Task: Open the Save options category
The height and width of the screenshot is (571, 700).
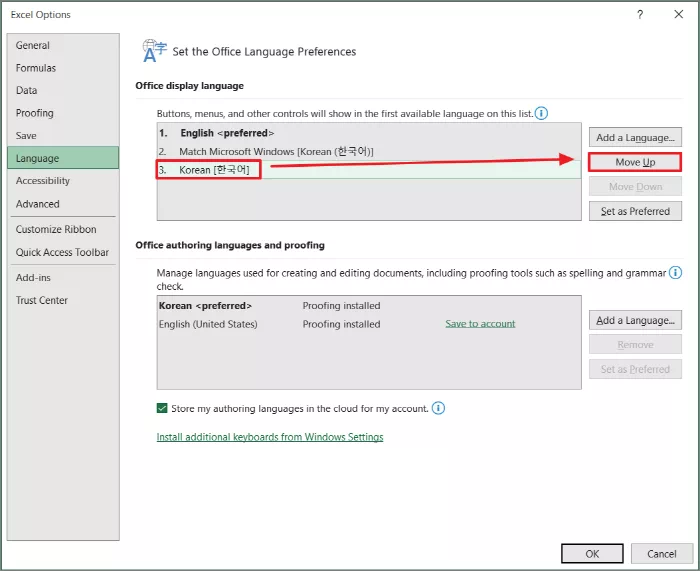Action: pyautogui.click(x=63, y=135)
